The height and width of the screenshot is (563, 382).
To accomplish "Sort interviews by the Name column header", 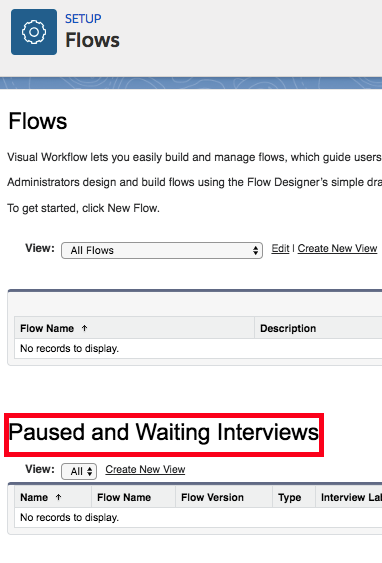I will [x=34, y=497].
